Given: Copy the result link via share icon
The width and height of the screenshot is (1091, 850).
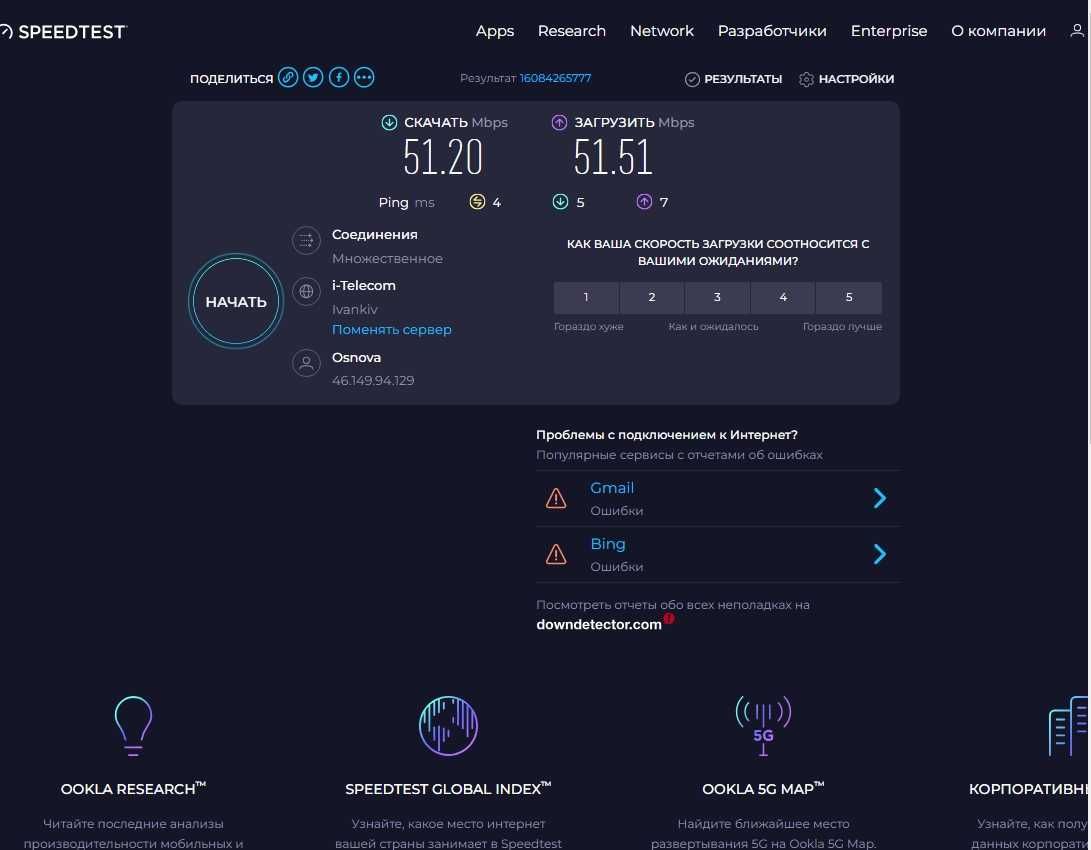Looking at the screenshot, I should pyautogui.click(x=288, y=77).
